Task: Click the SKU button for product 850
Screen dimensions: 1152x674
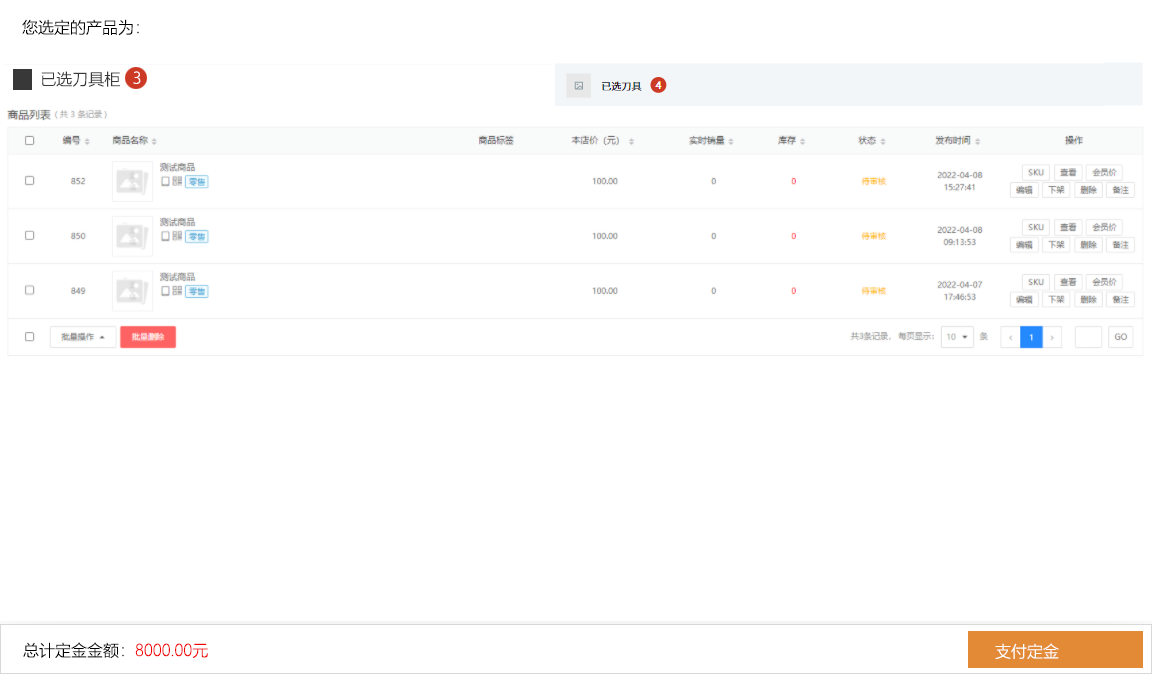Action: pos(1036,228)
